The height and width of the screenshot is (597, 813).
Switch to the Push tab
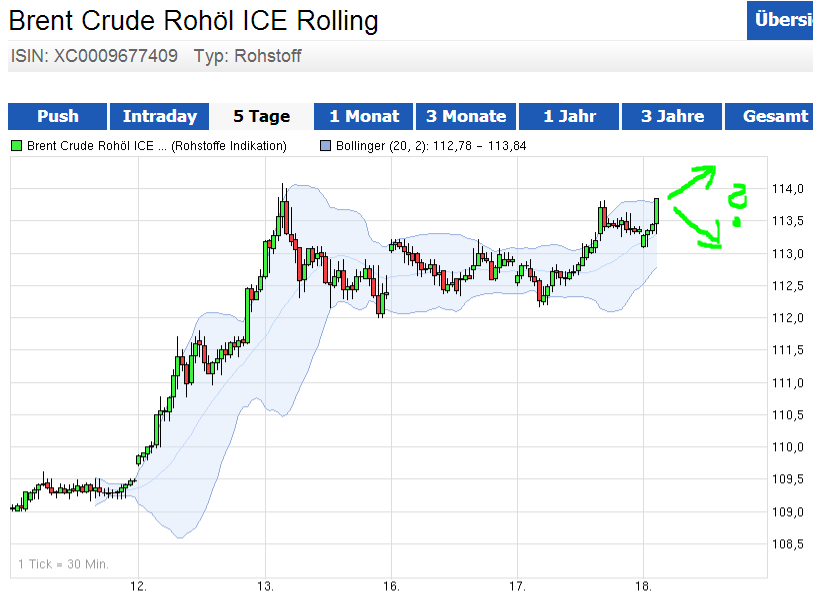(57, 116)
